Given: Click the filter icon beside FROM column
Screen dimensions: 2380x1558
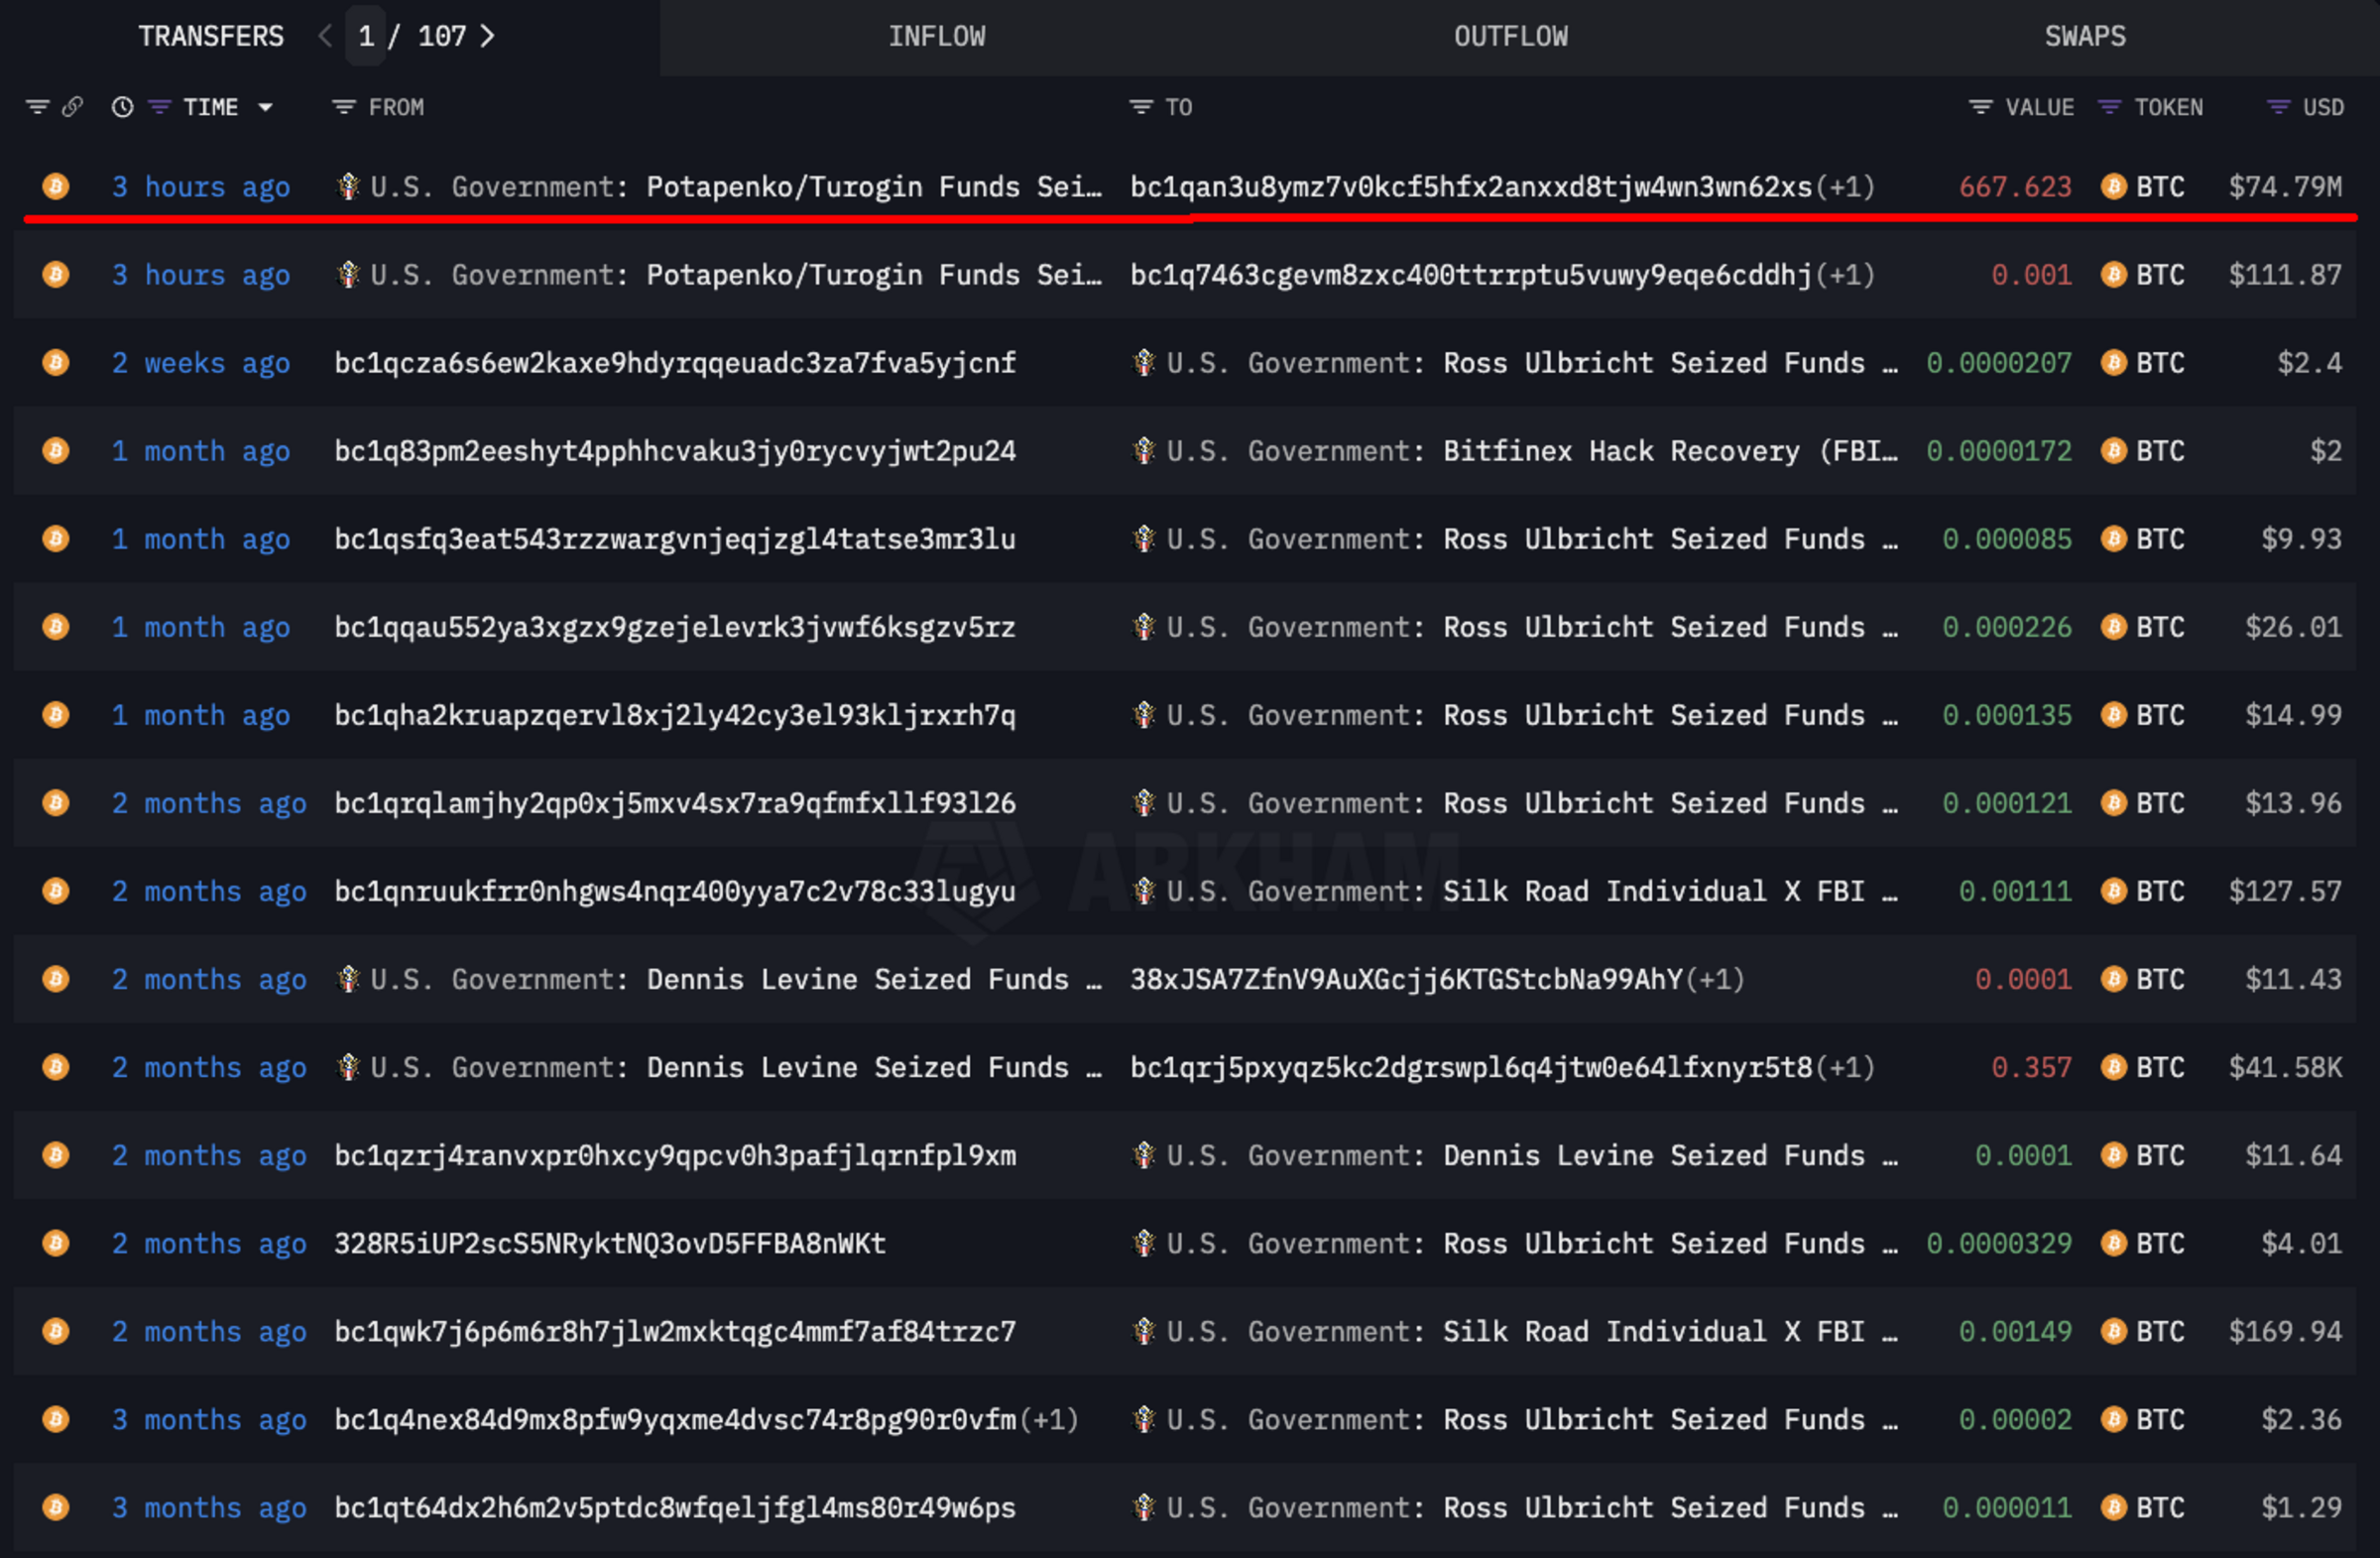Looking at the screenshot, I should 344,107.
